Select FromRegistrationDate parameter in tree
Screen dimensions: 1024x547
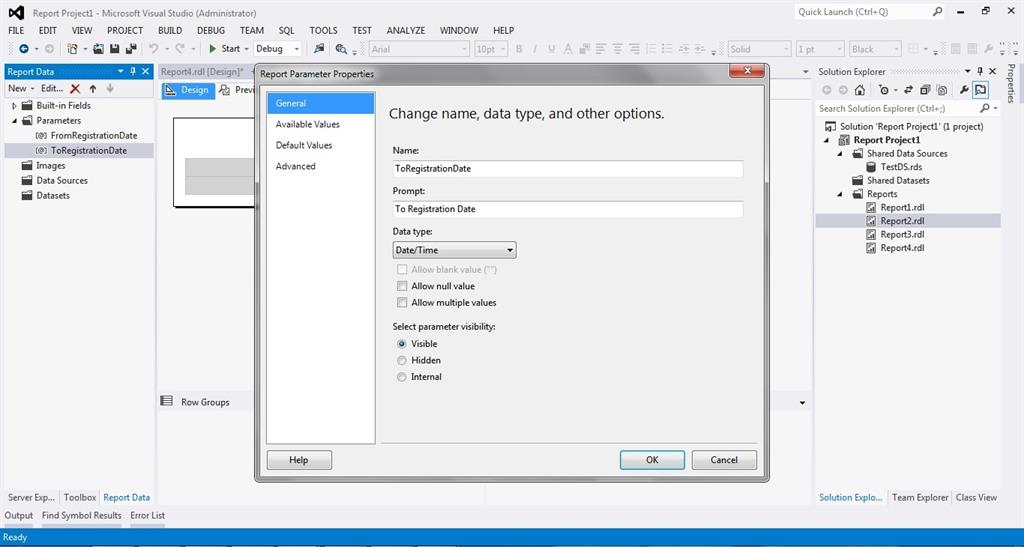[94, 136]
